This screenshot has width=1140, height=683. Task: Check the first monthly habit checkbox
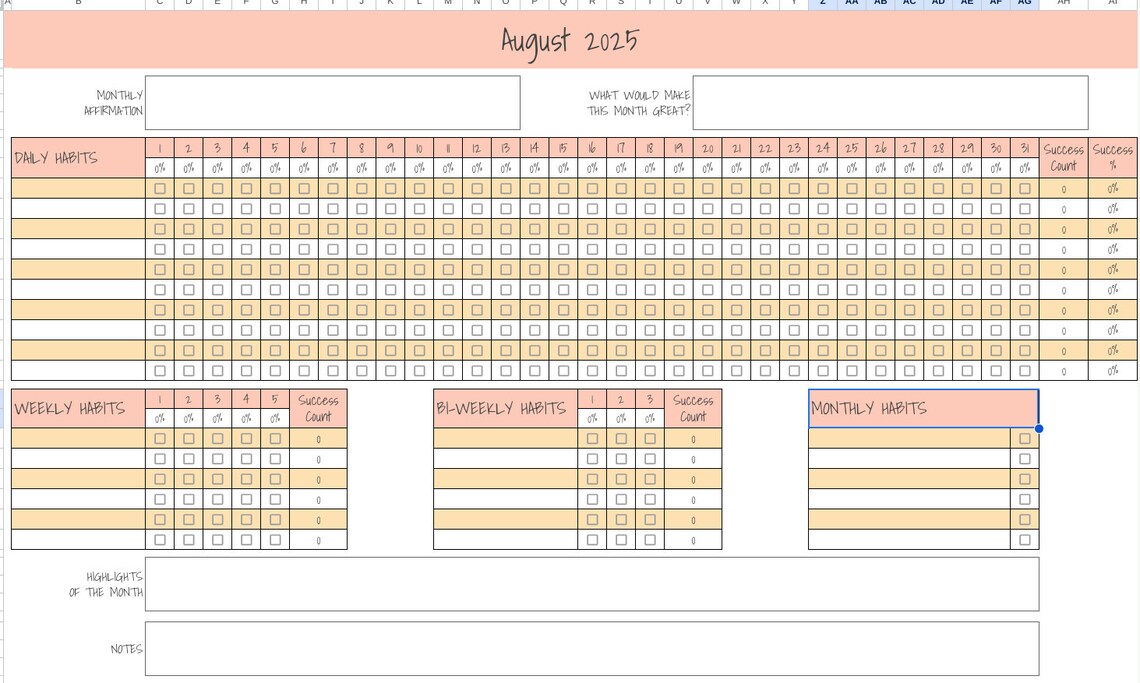(1023, 438)
